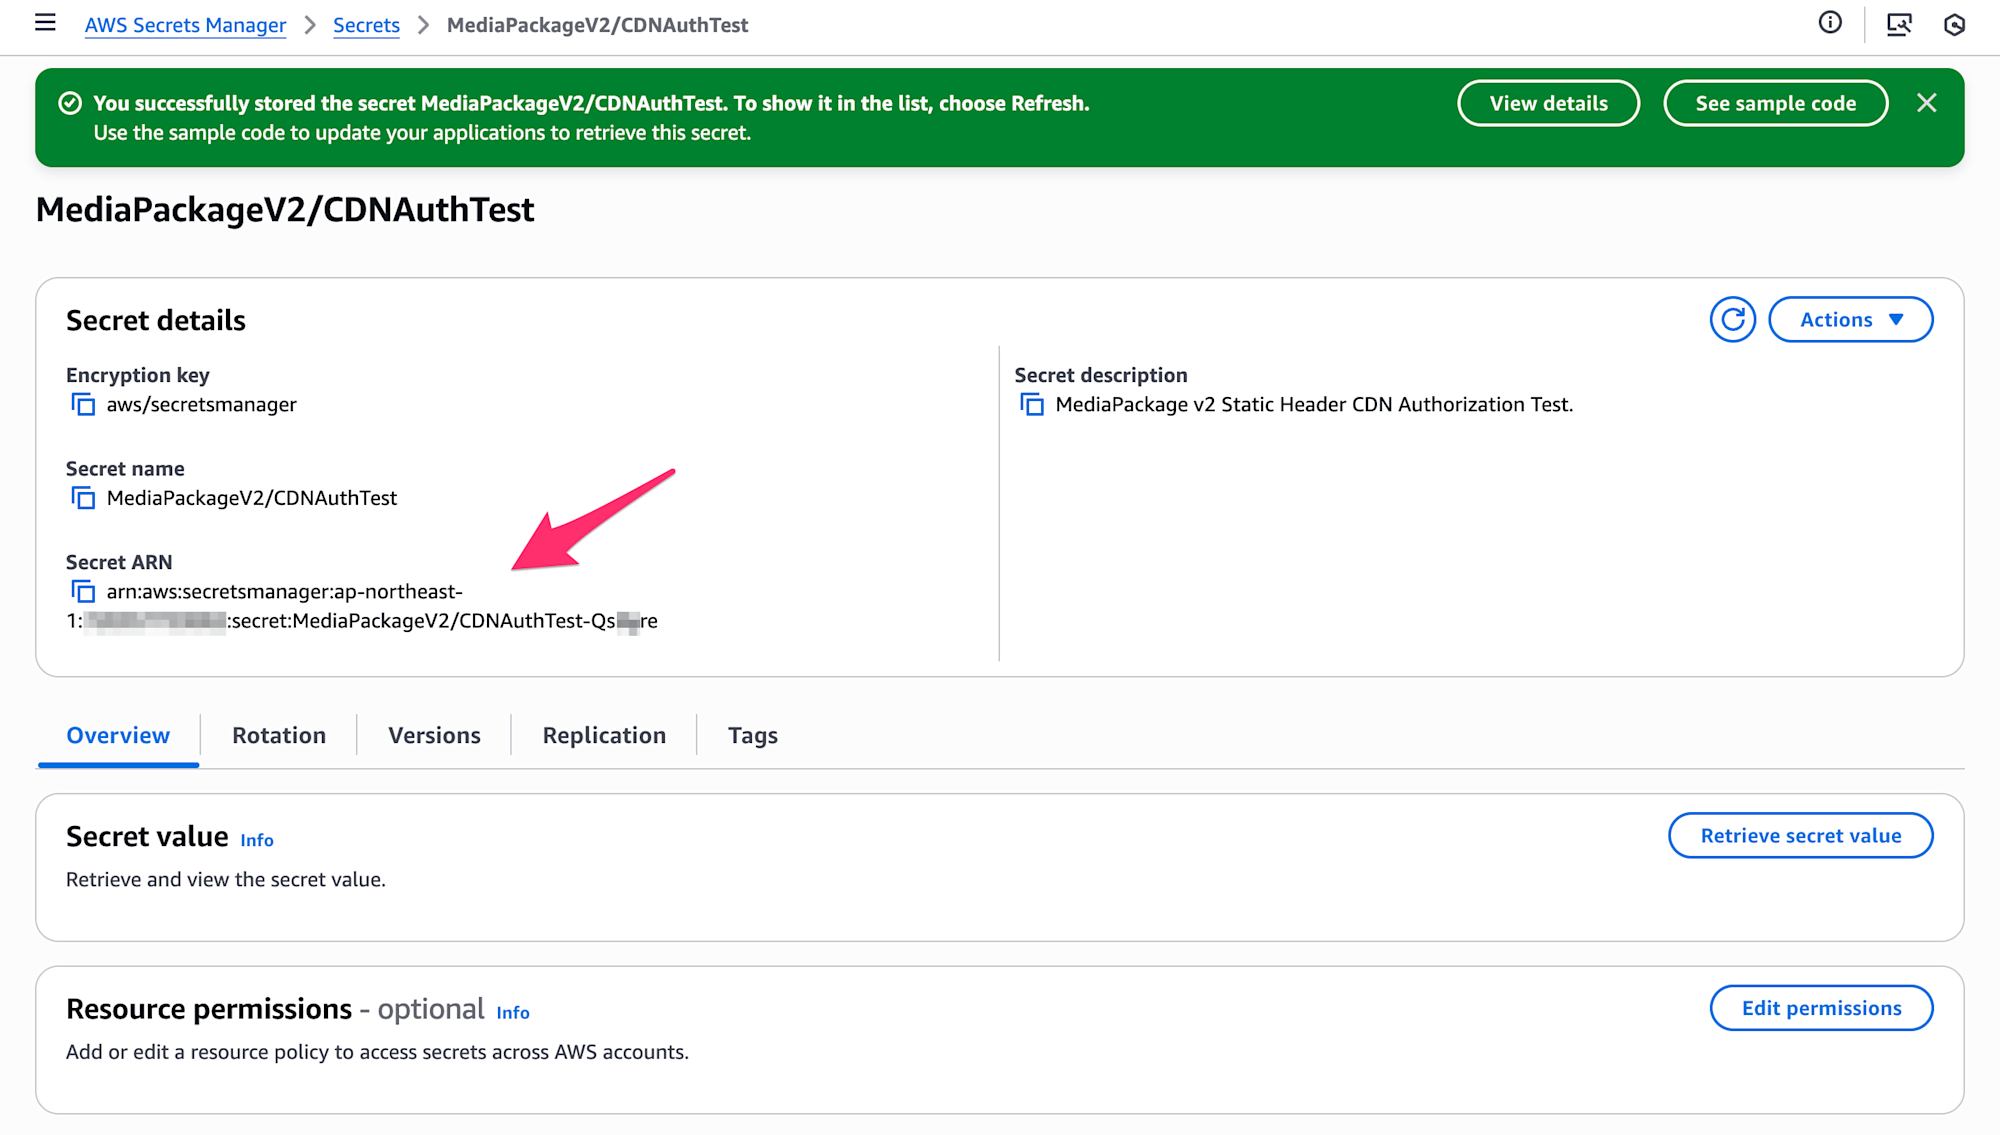Switch to the Rotation tab
This screenshot has width=2000, height=1135.
click(279, 735)
